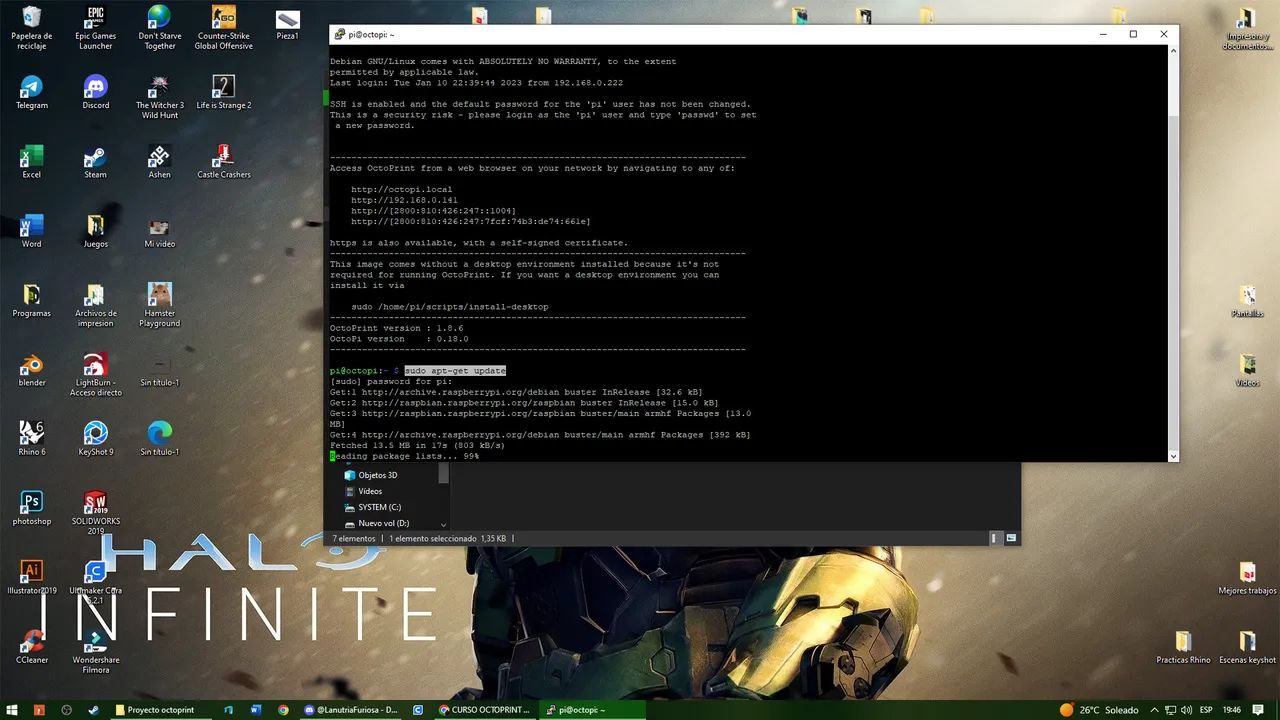Open SOLIDWORKS 2019 shortcut
The width and height of the screenshot is (1280, 720).
click(95, 513)
